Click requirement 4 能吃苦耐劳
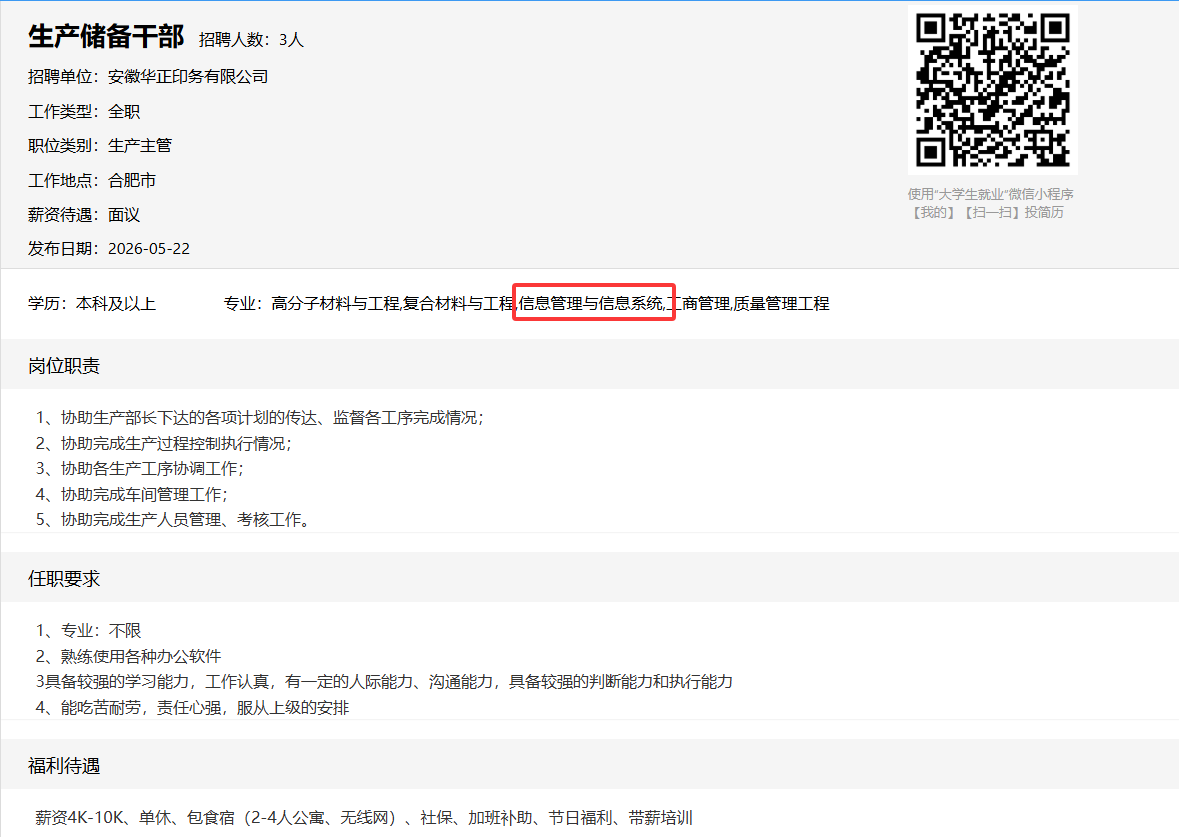 coord(192,708)
